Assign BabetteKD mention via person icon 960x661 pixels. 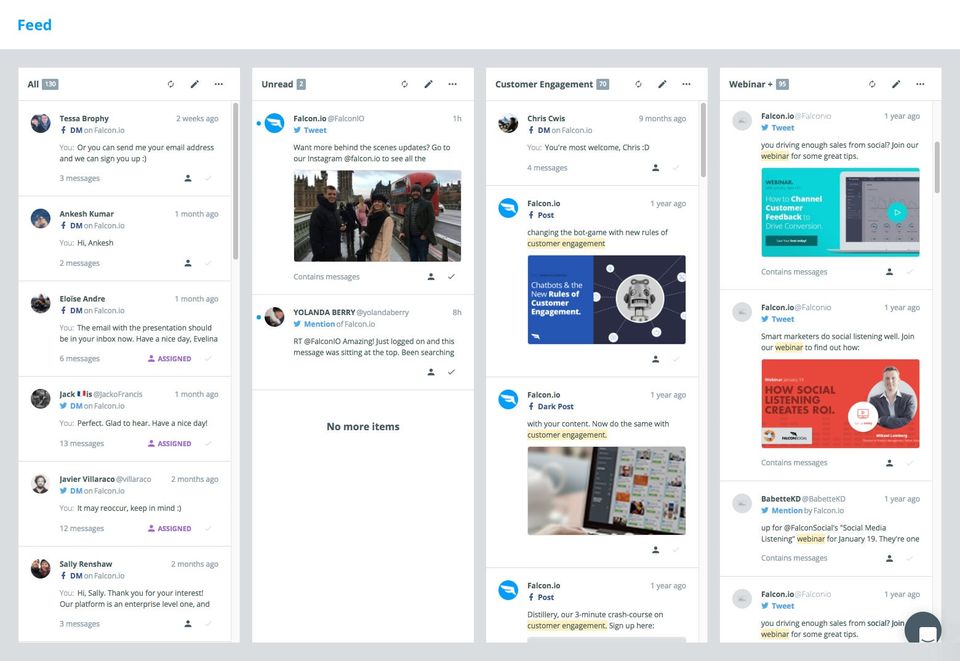(890, 558)
